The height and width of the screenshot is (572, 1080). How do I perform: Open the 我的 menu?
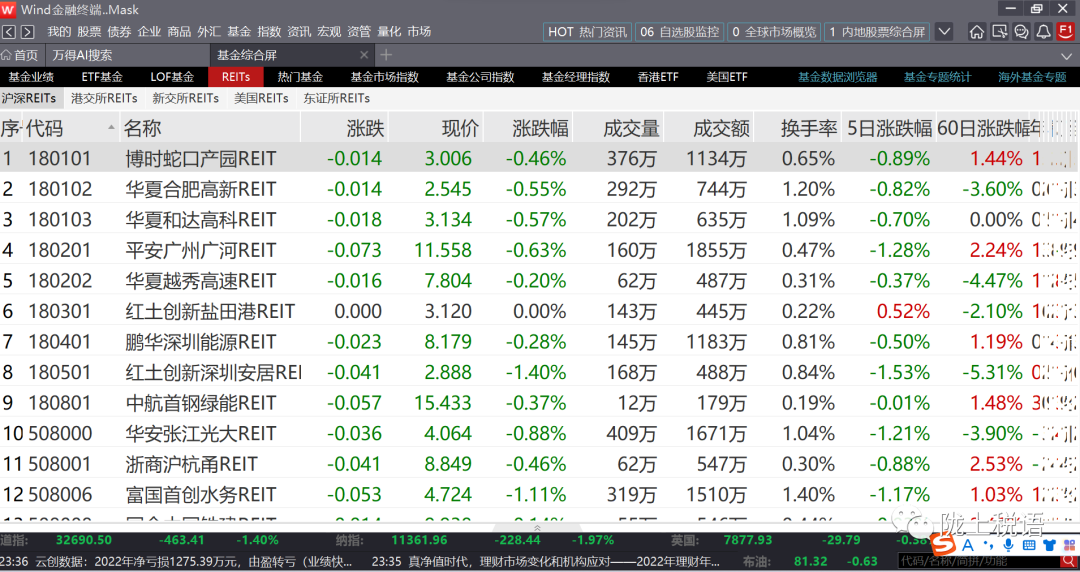point(59,32)
